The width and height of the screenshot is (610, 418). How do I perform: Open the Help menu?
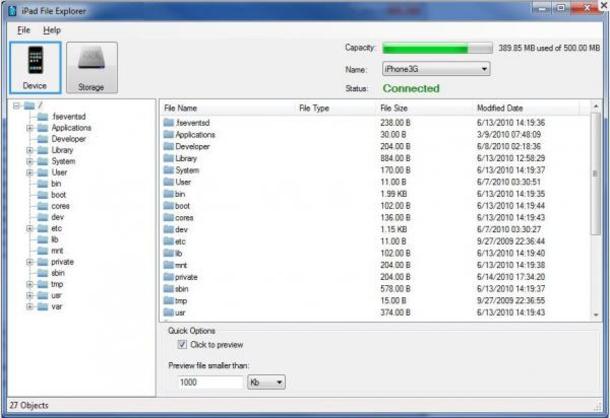click(x=52, y=30)
